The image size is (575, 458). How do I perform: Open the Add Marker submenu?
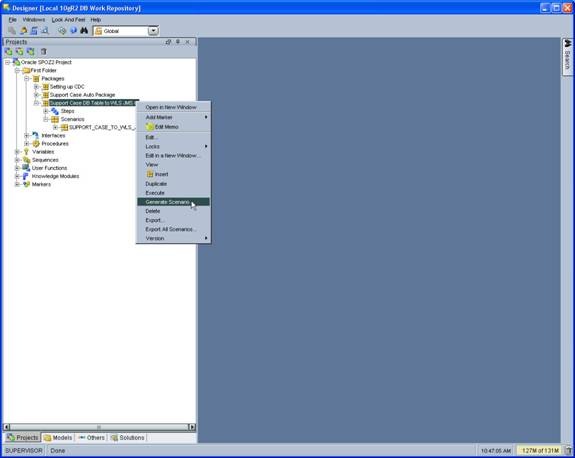[x=173, y=117]
